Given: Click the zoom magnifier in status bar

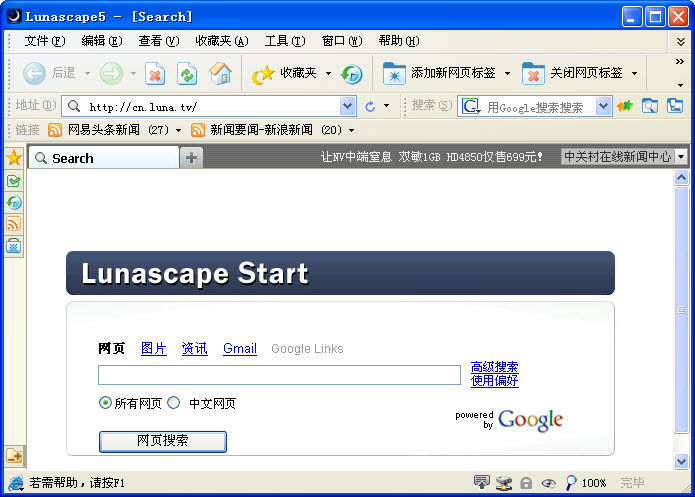Looking at the screenshot, I should [571, 482].
